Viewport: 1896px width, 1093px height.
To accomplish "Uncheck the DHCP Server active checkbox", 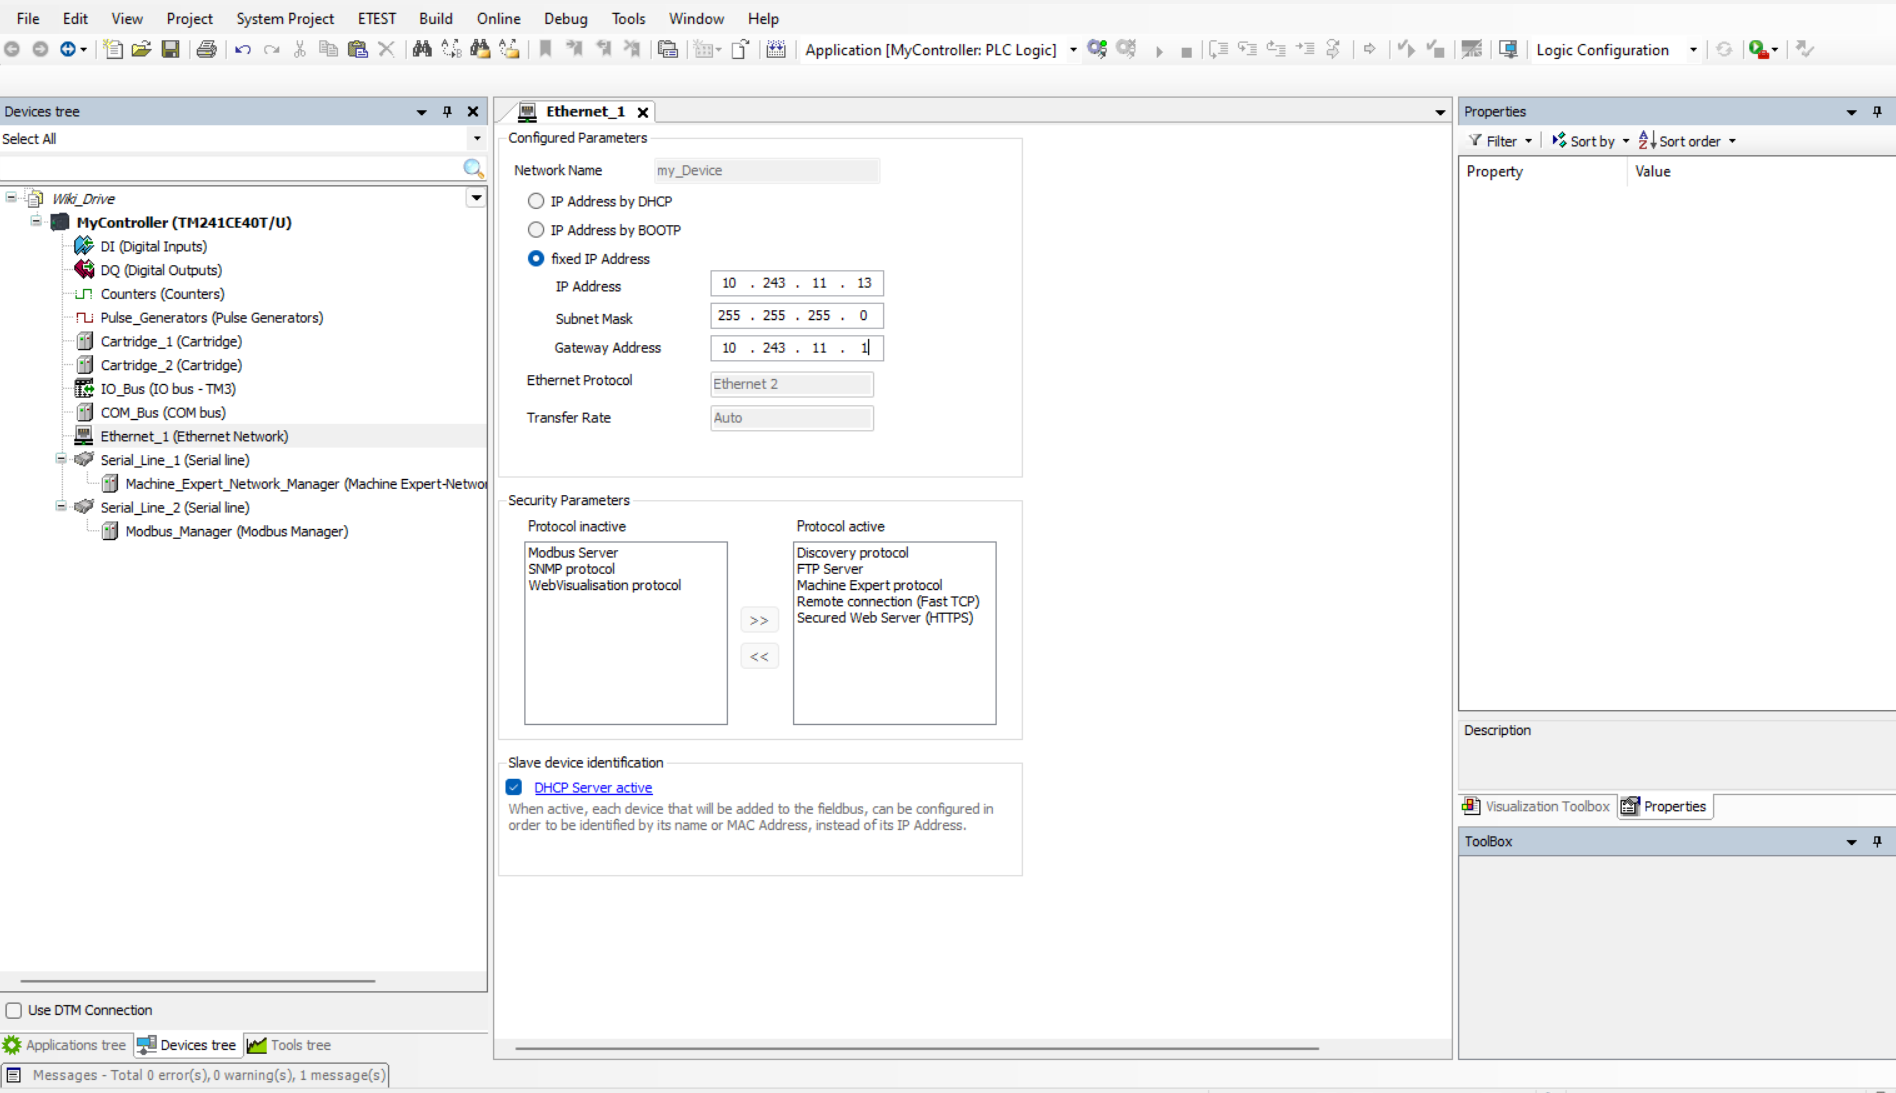I will pyautogui.click(x=514, y=787).
